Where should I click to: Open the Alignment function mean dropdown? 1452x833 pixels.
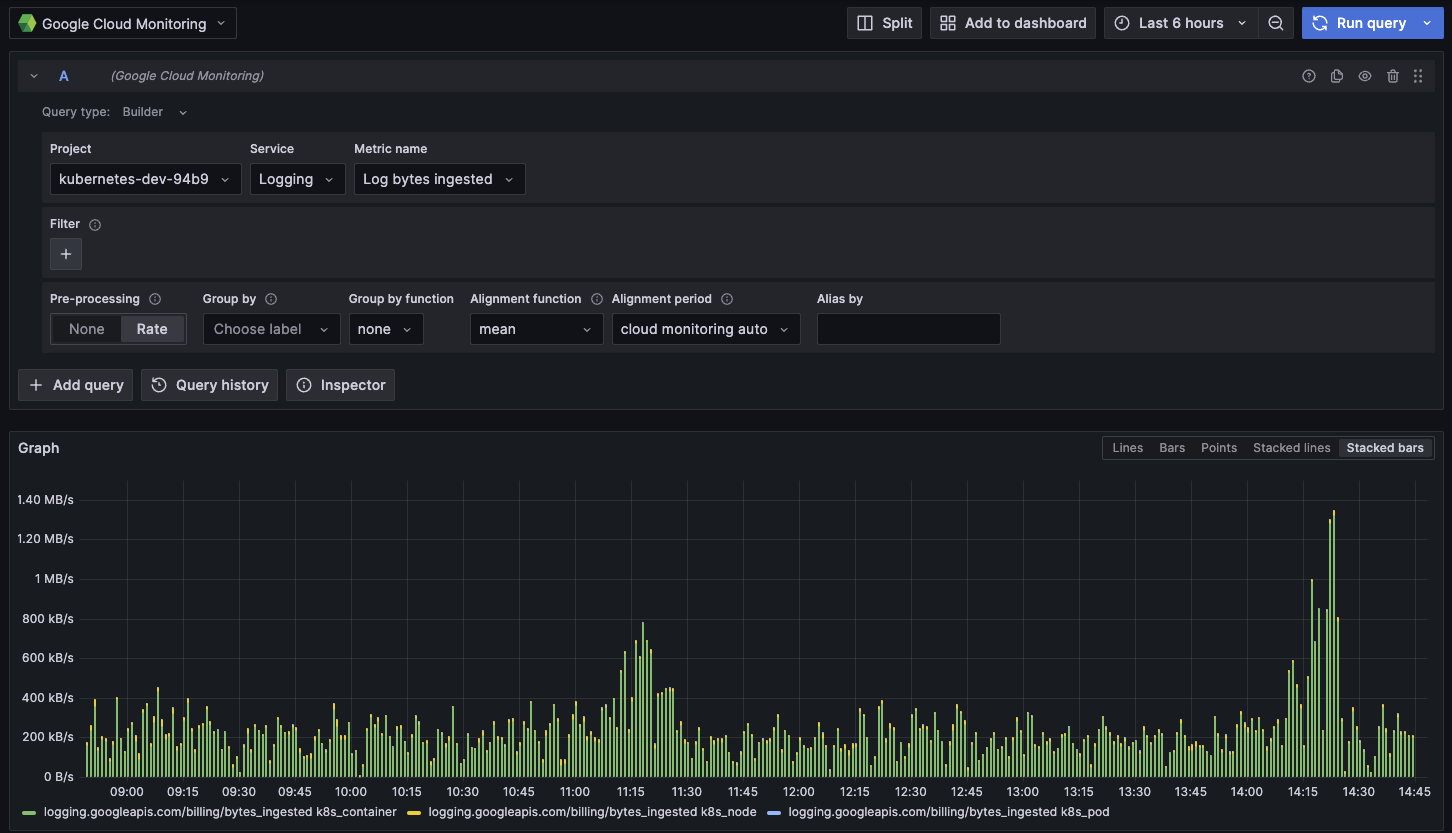coord(536,329)
